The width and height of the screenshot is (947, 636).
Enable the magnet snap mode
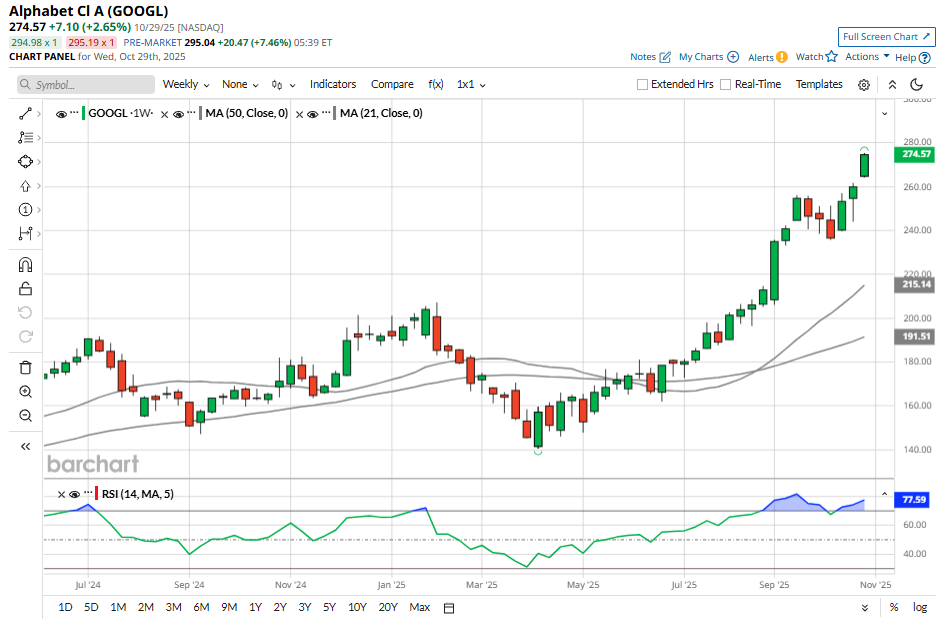[x=26, y=264]
